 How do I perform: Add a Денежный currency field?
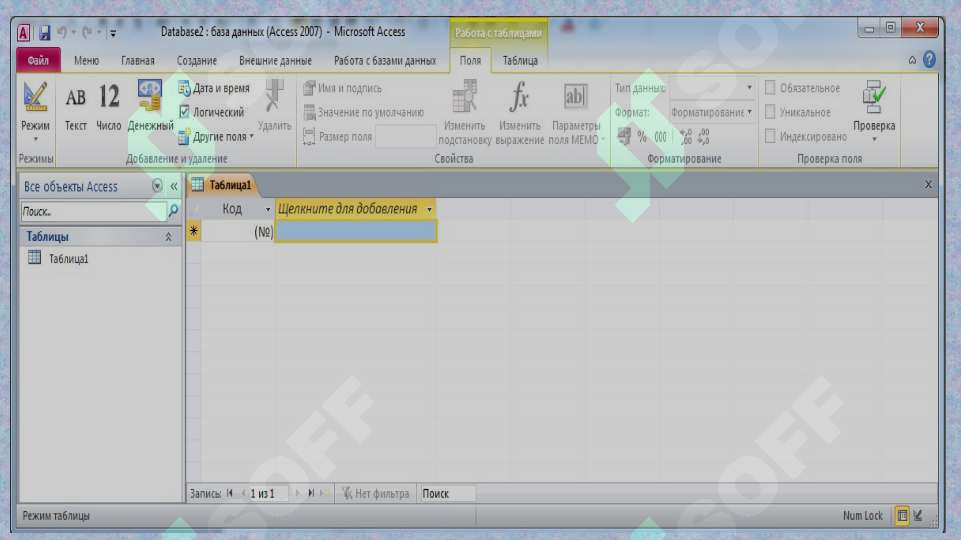(150, 105)
